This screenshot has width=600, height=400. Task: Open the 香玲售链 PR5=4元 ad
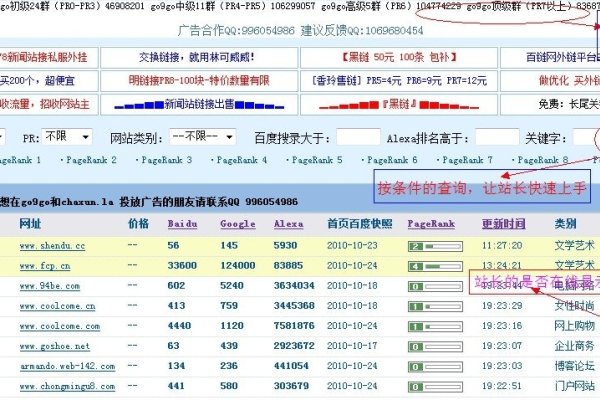click(x=399, y=81)
